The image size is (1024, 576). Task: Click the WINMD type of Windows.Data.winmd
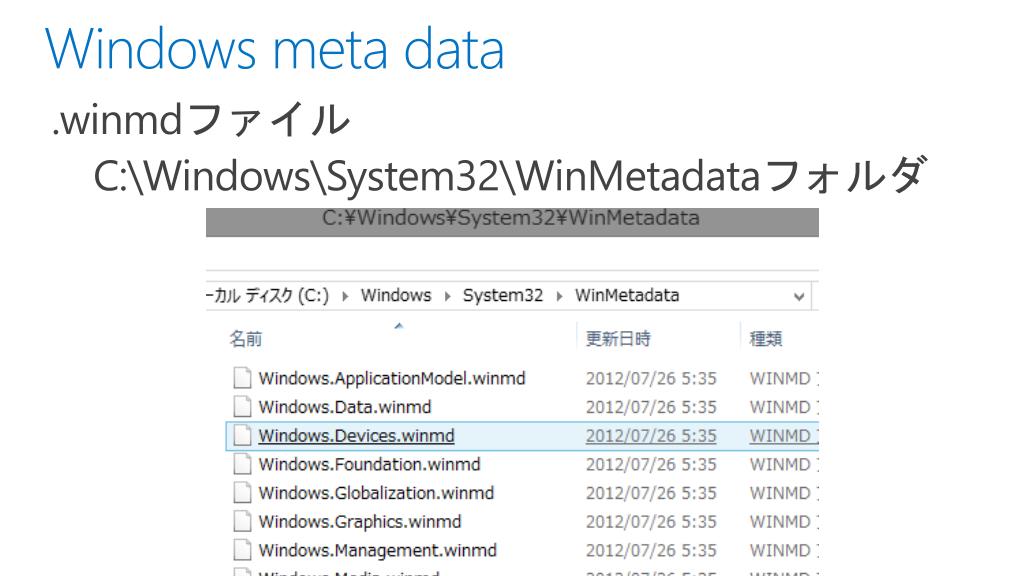784,408
